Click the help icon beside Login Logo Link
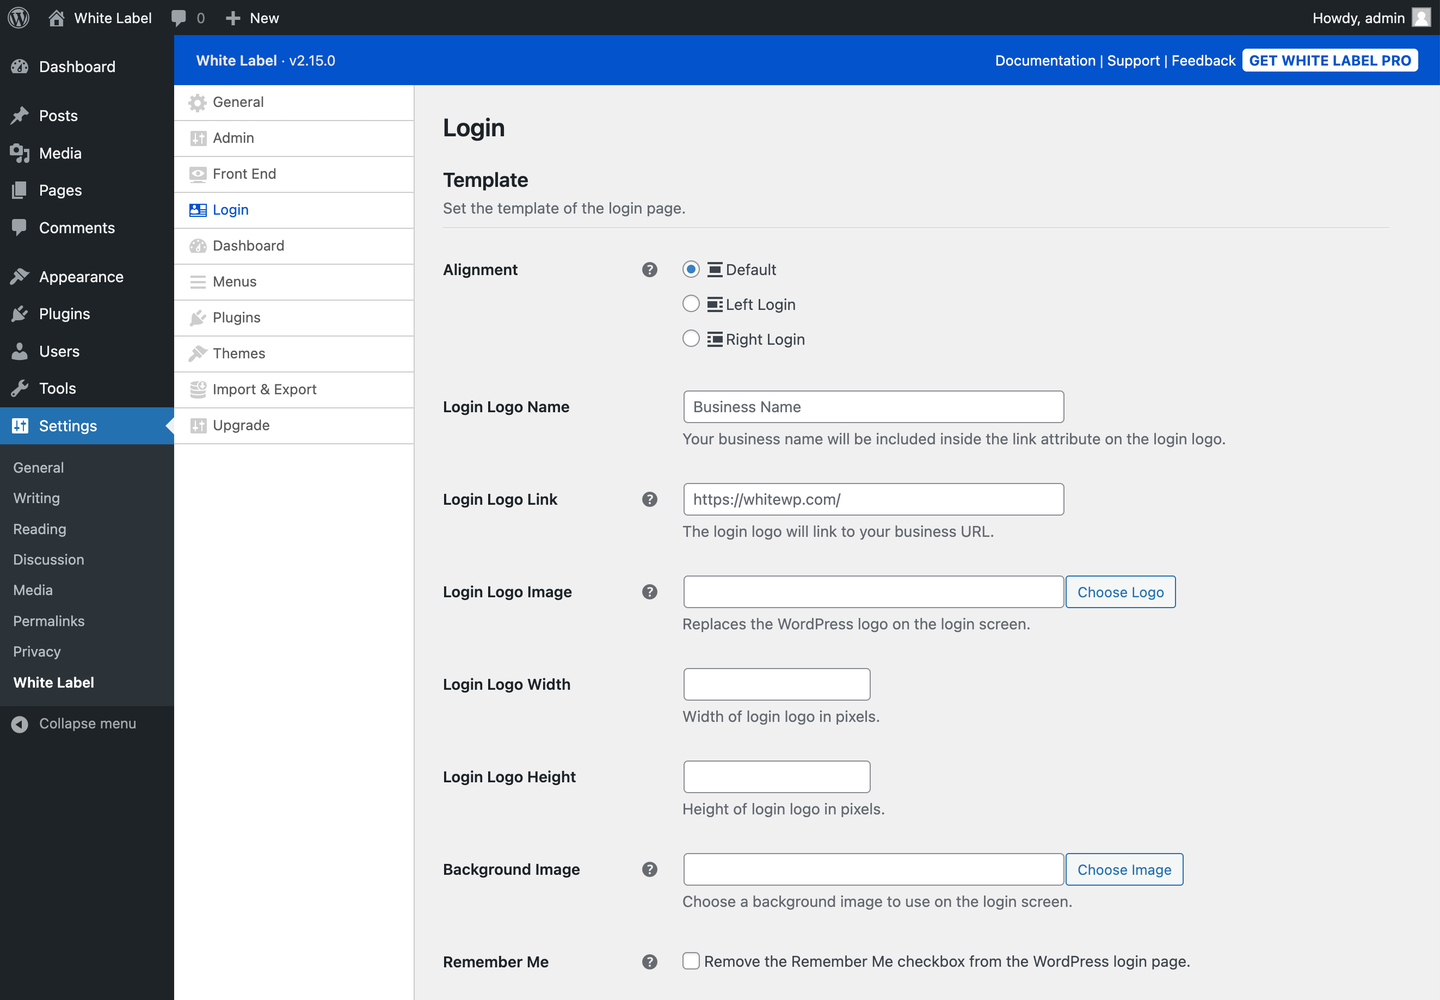The width and height of the screenshot is (1440, 1000). [650, 499]
